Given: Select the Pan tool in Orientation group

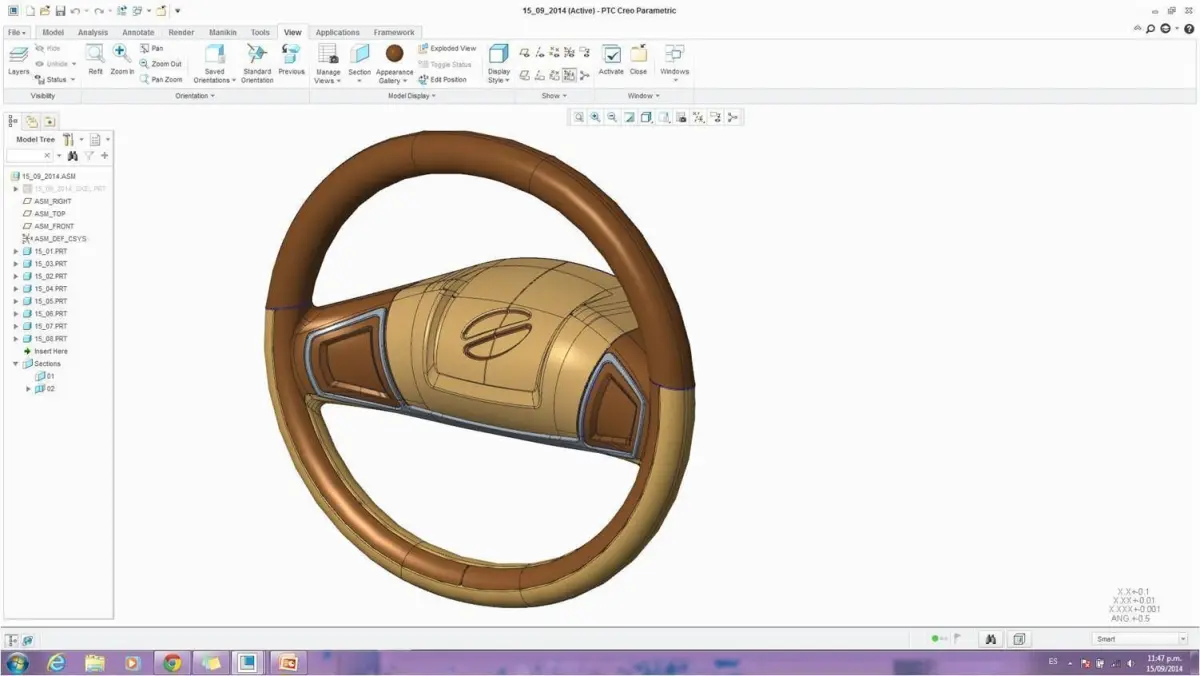Looking at the screenshot, I should coord(152,48).
